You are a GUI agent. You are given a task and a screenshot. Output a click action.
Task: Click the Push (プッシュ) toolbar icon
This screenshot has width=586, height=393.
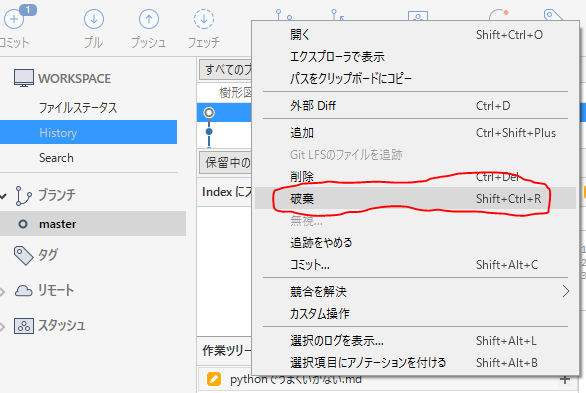[149, 19]
